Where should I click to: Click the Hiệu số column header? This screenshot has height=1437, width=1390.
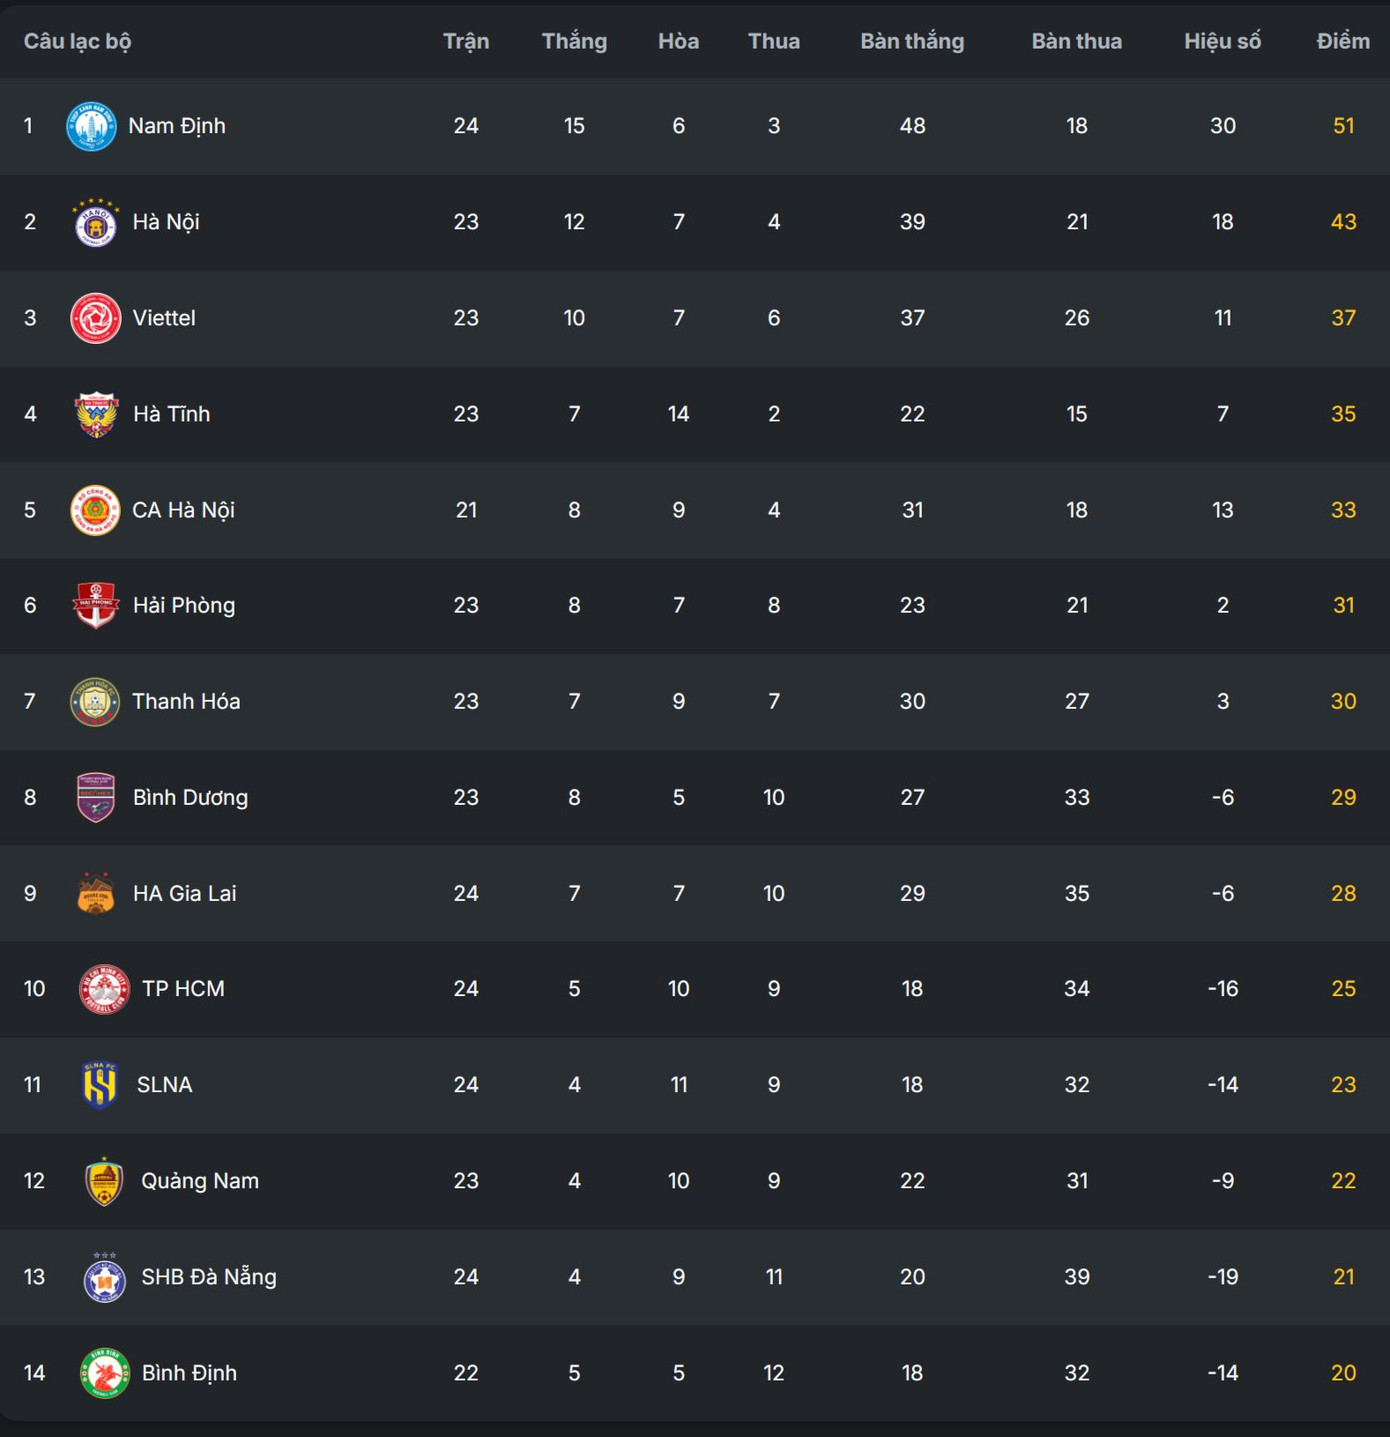pyautogui.click(x=1222, y=41)
